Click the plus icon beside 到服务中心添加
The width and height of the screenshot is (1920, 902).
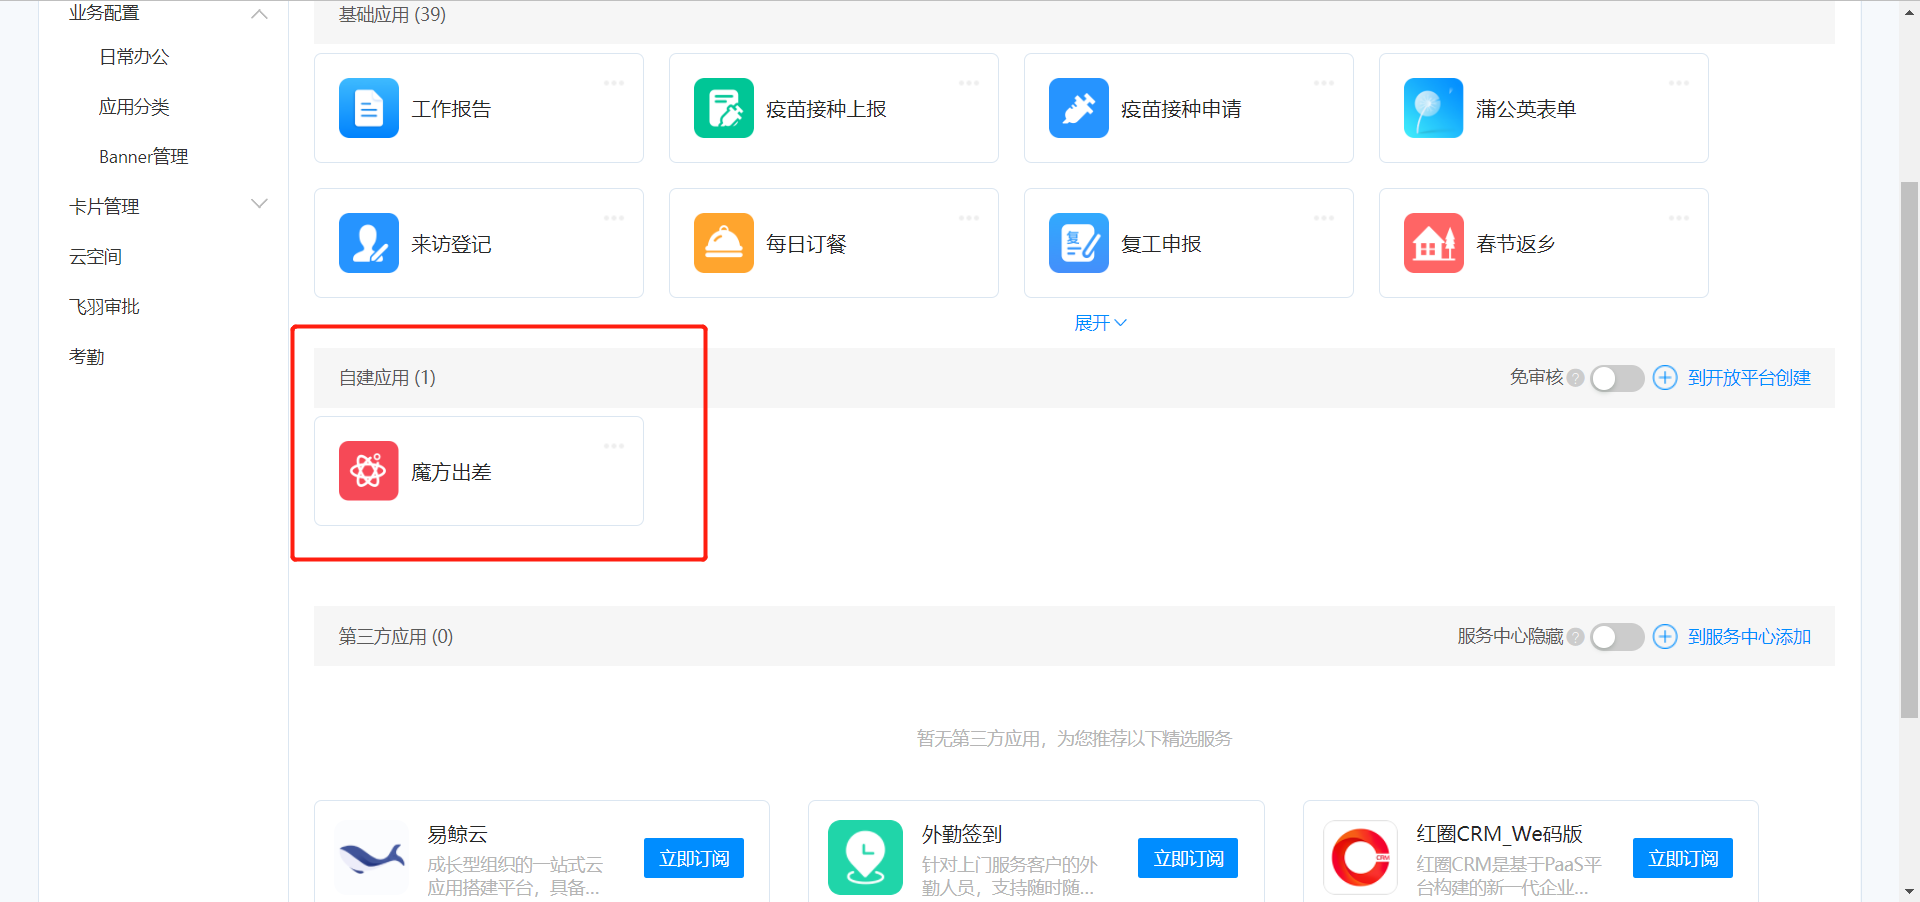click(1664, 636)
